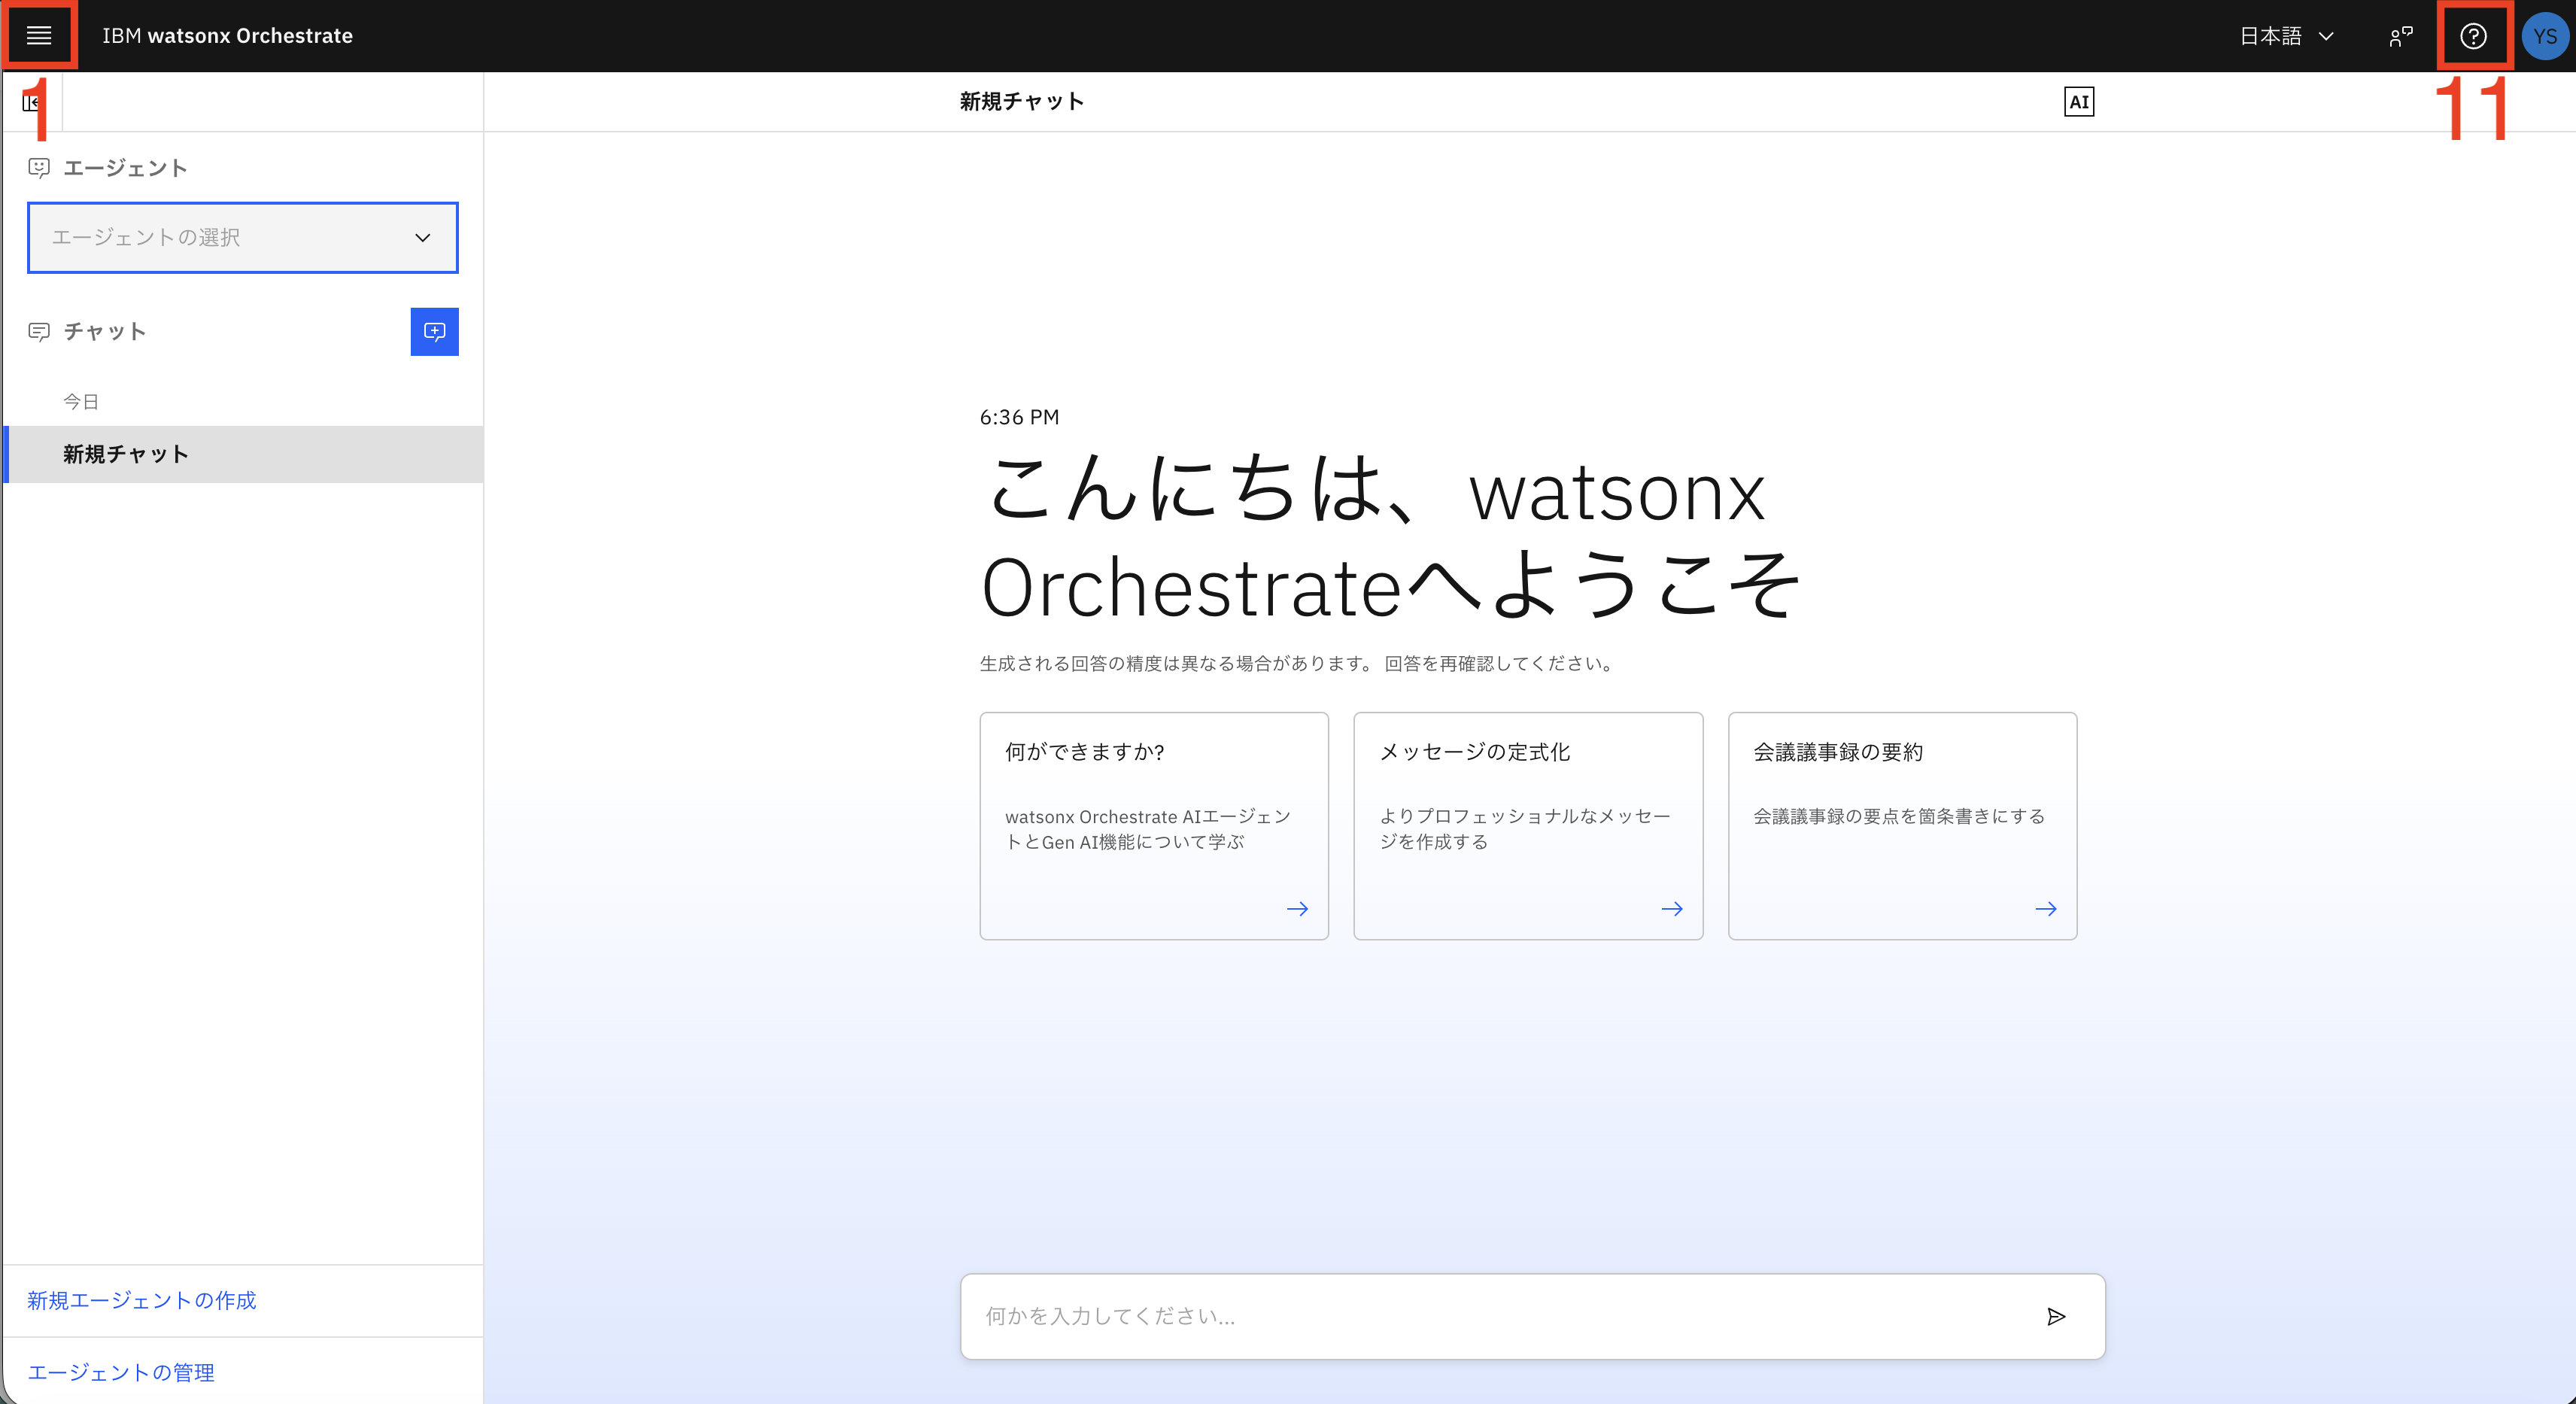Click the チャット section header
2576x1404 pixels.
104,331
